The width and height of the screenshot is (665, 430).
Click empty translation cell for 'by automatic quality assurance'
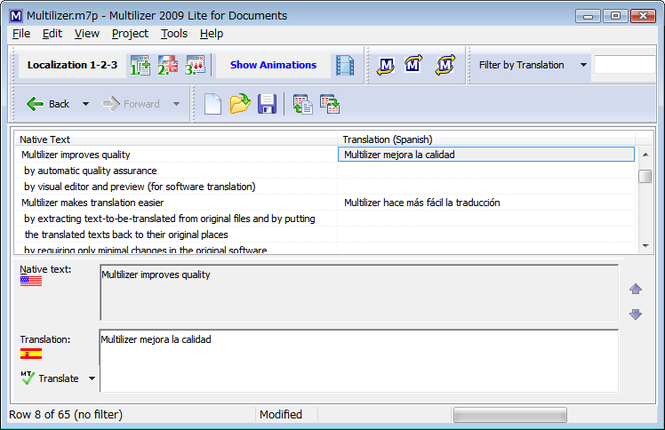pyautogui.click(x=486, y=171)
